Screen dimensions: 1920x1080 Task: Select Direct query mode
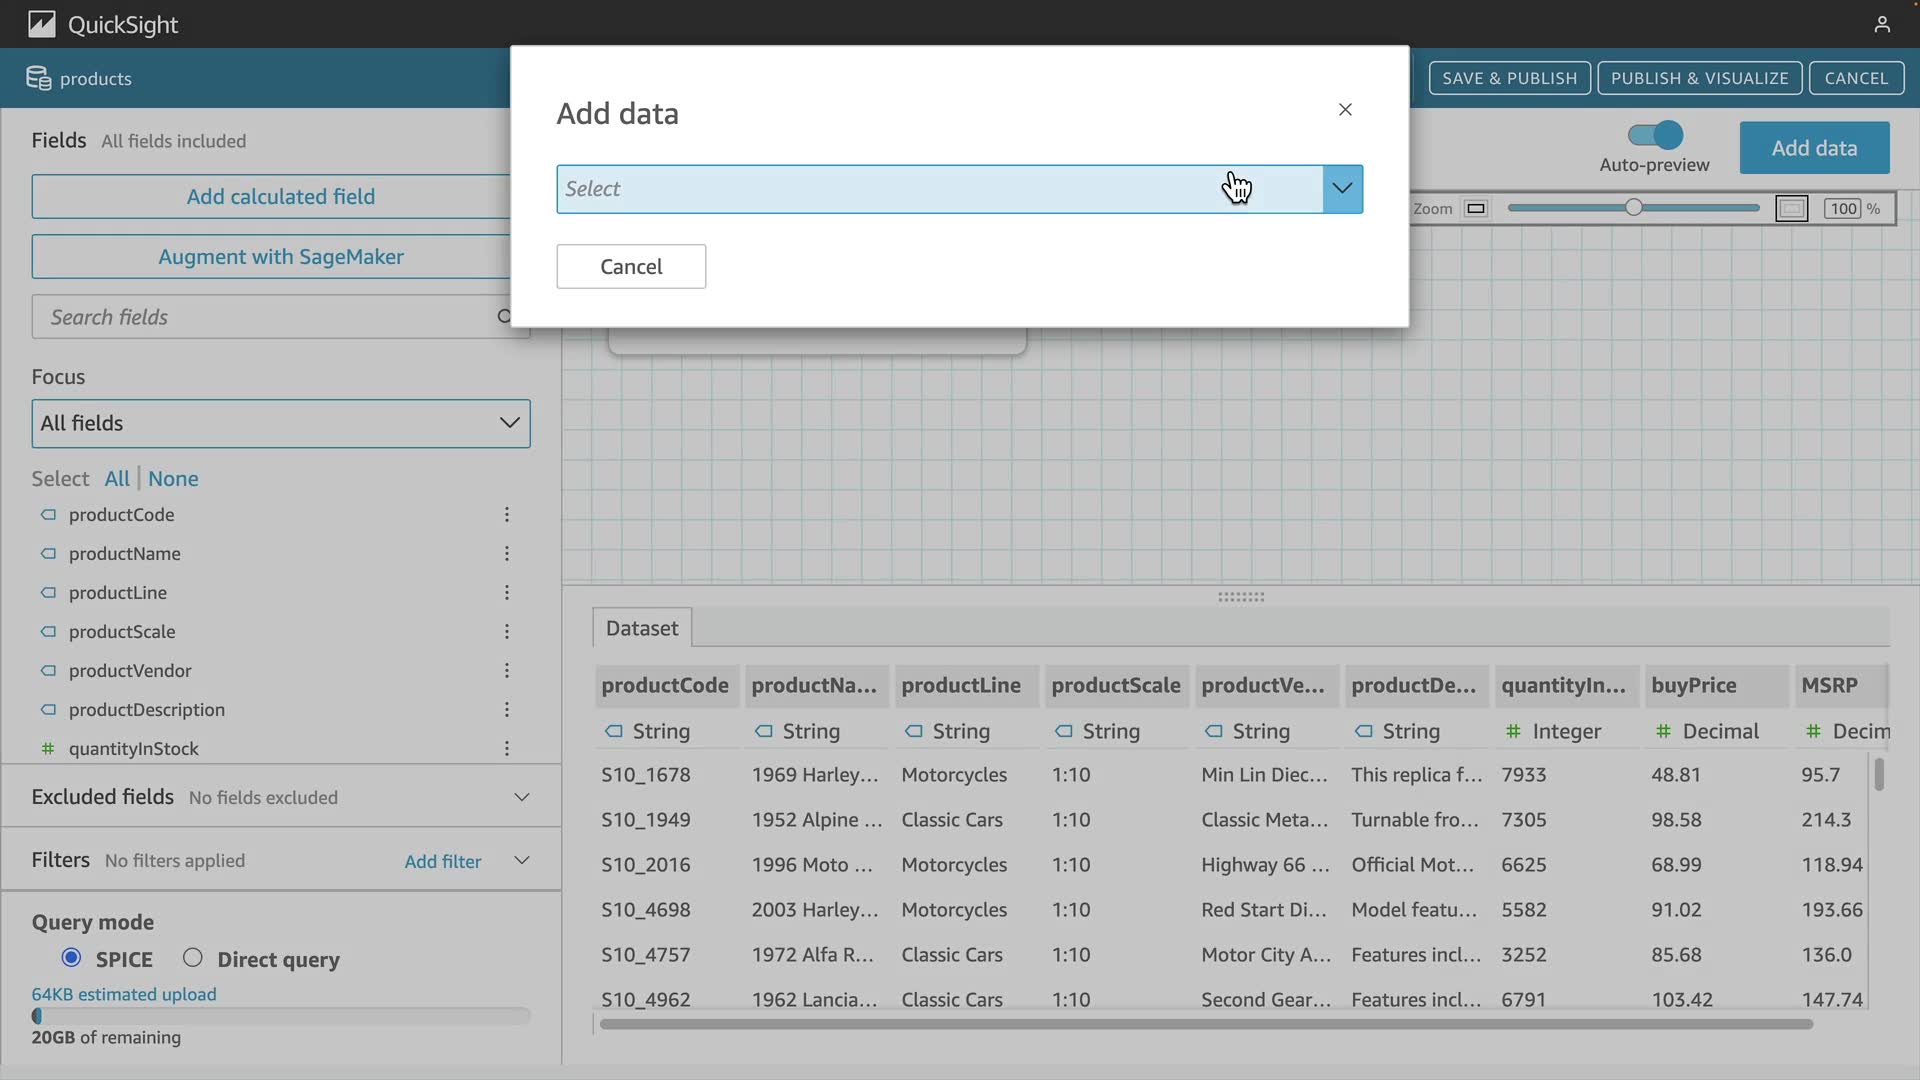192,958
